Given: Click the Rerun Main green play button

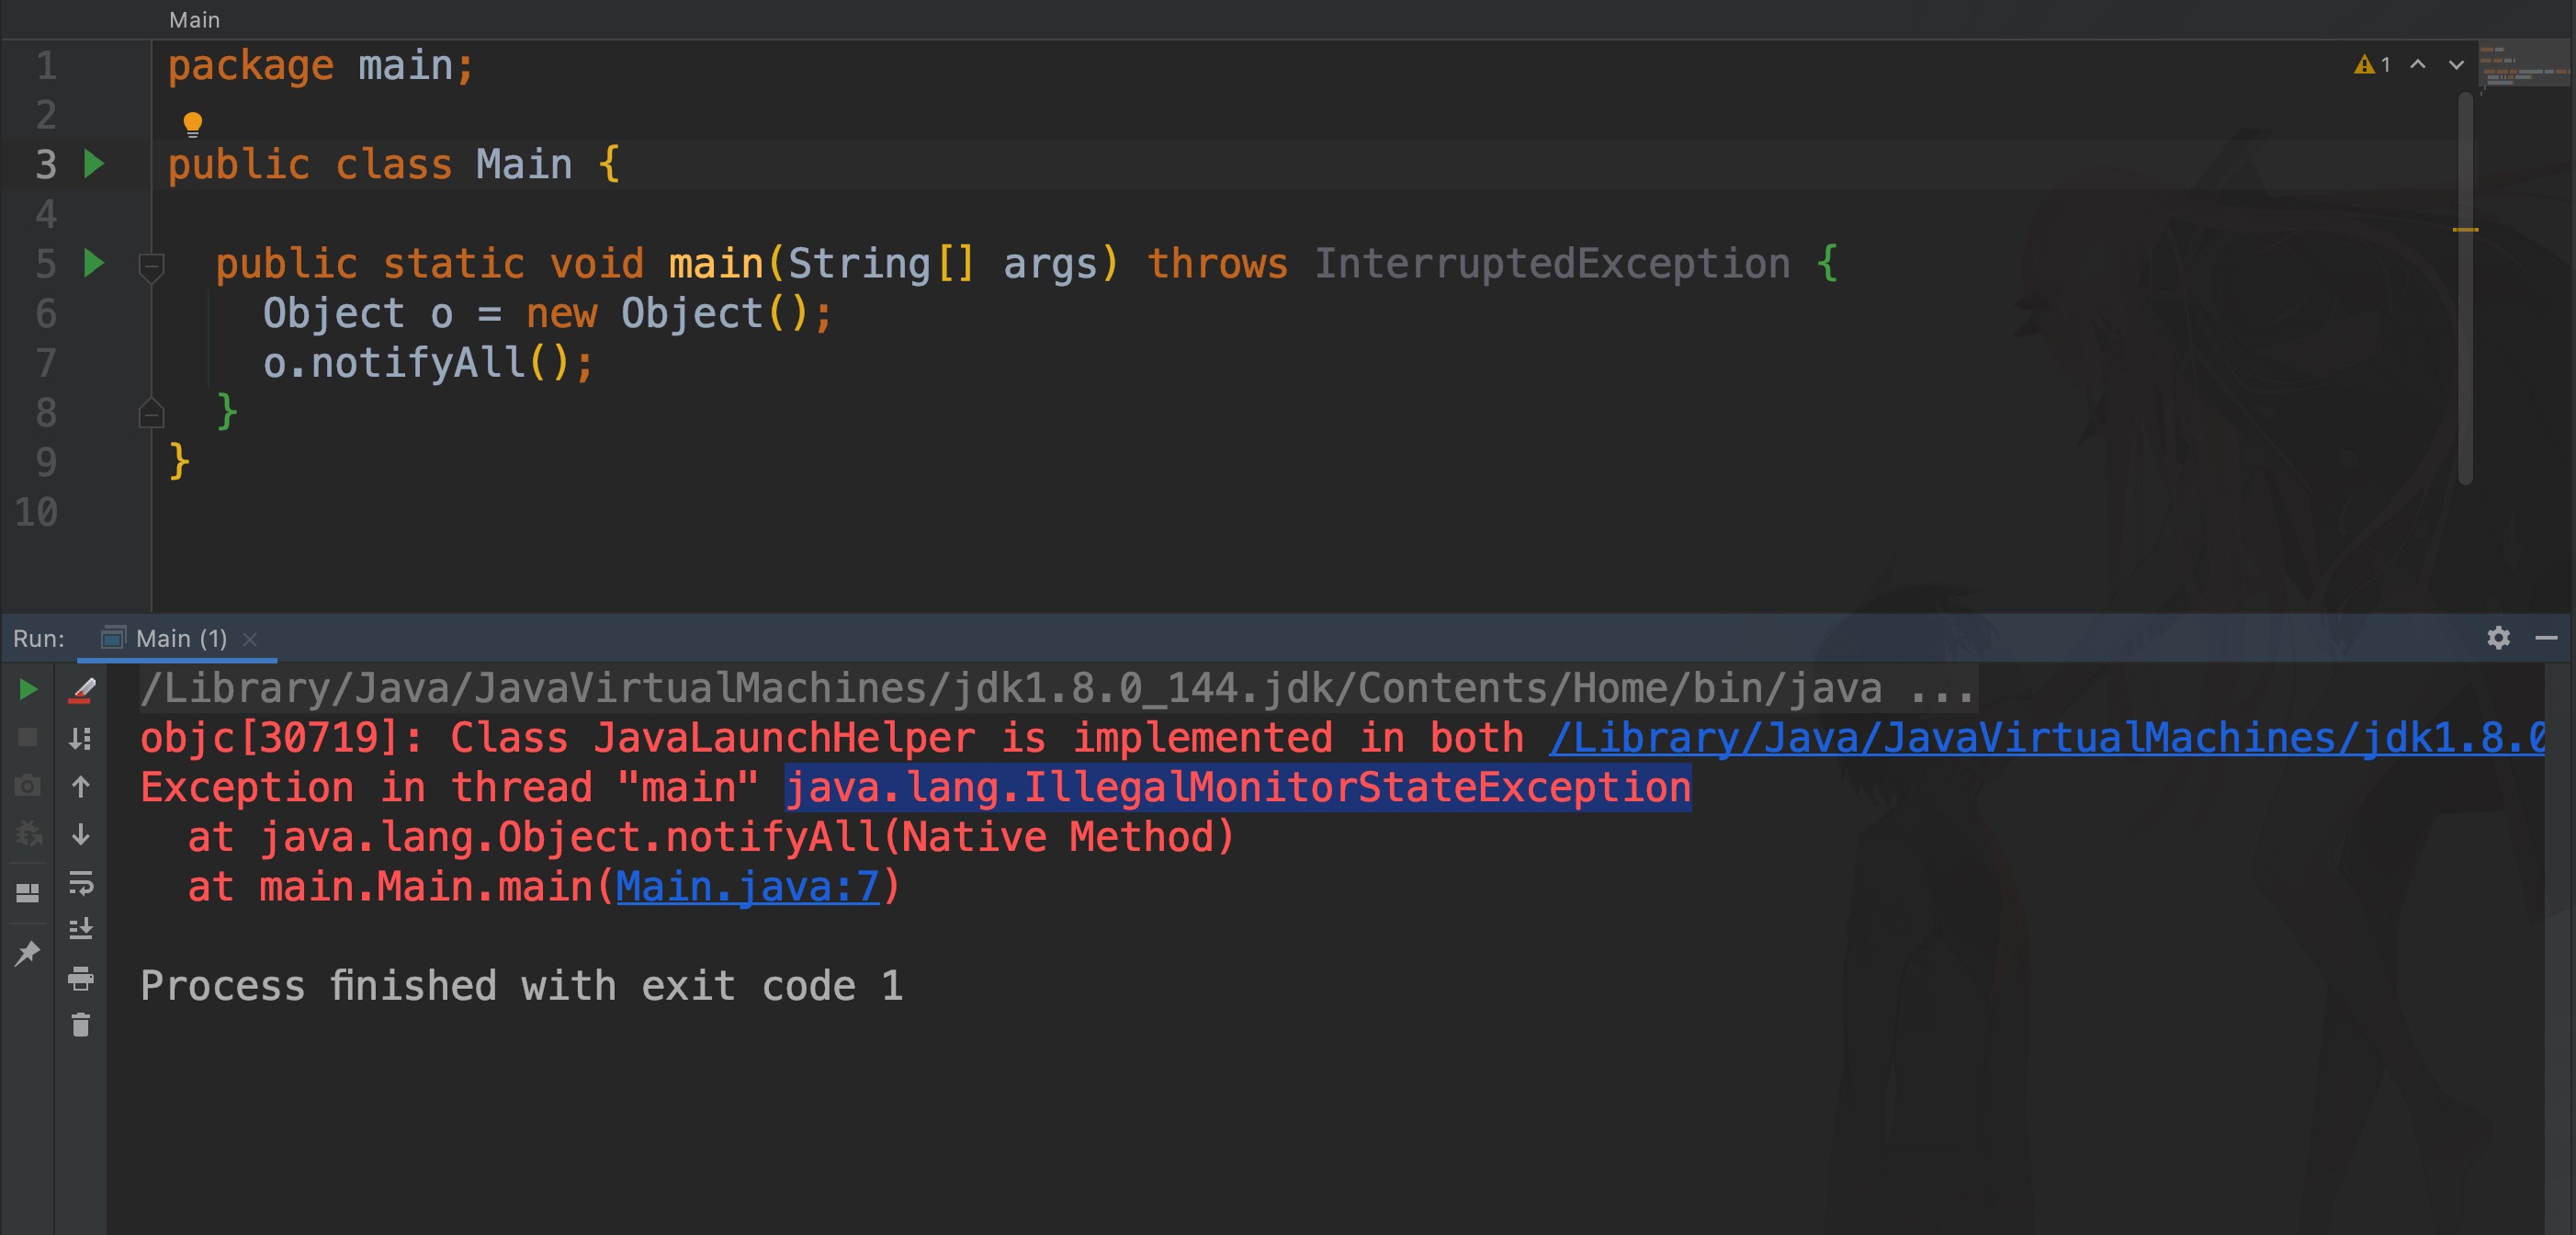Looking at the screenshot, I should 28,689.
